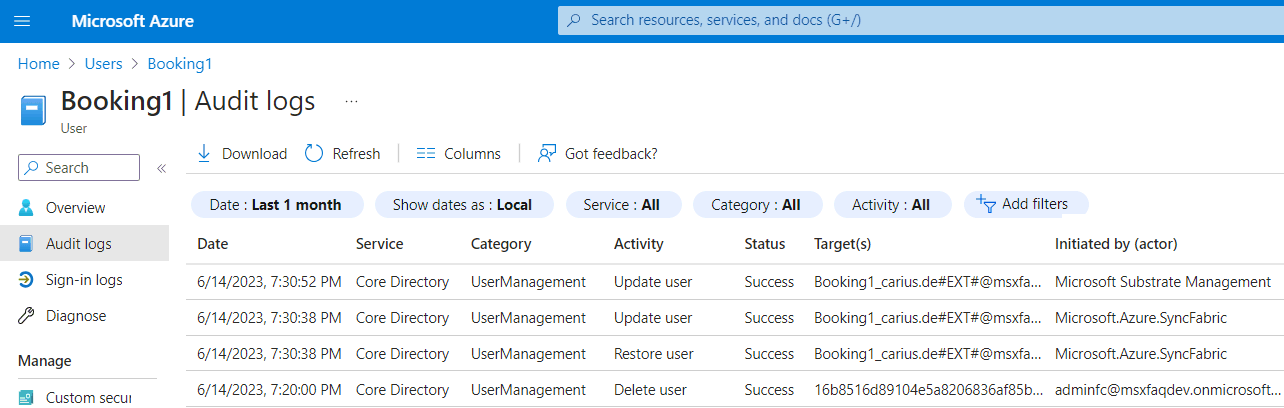Click the Audit logs book icon in sidebar
The width and height of the screenshot is (1284, 408).
27,243
